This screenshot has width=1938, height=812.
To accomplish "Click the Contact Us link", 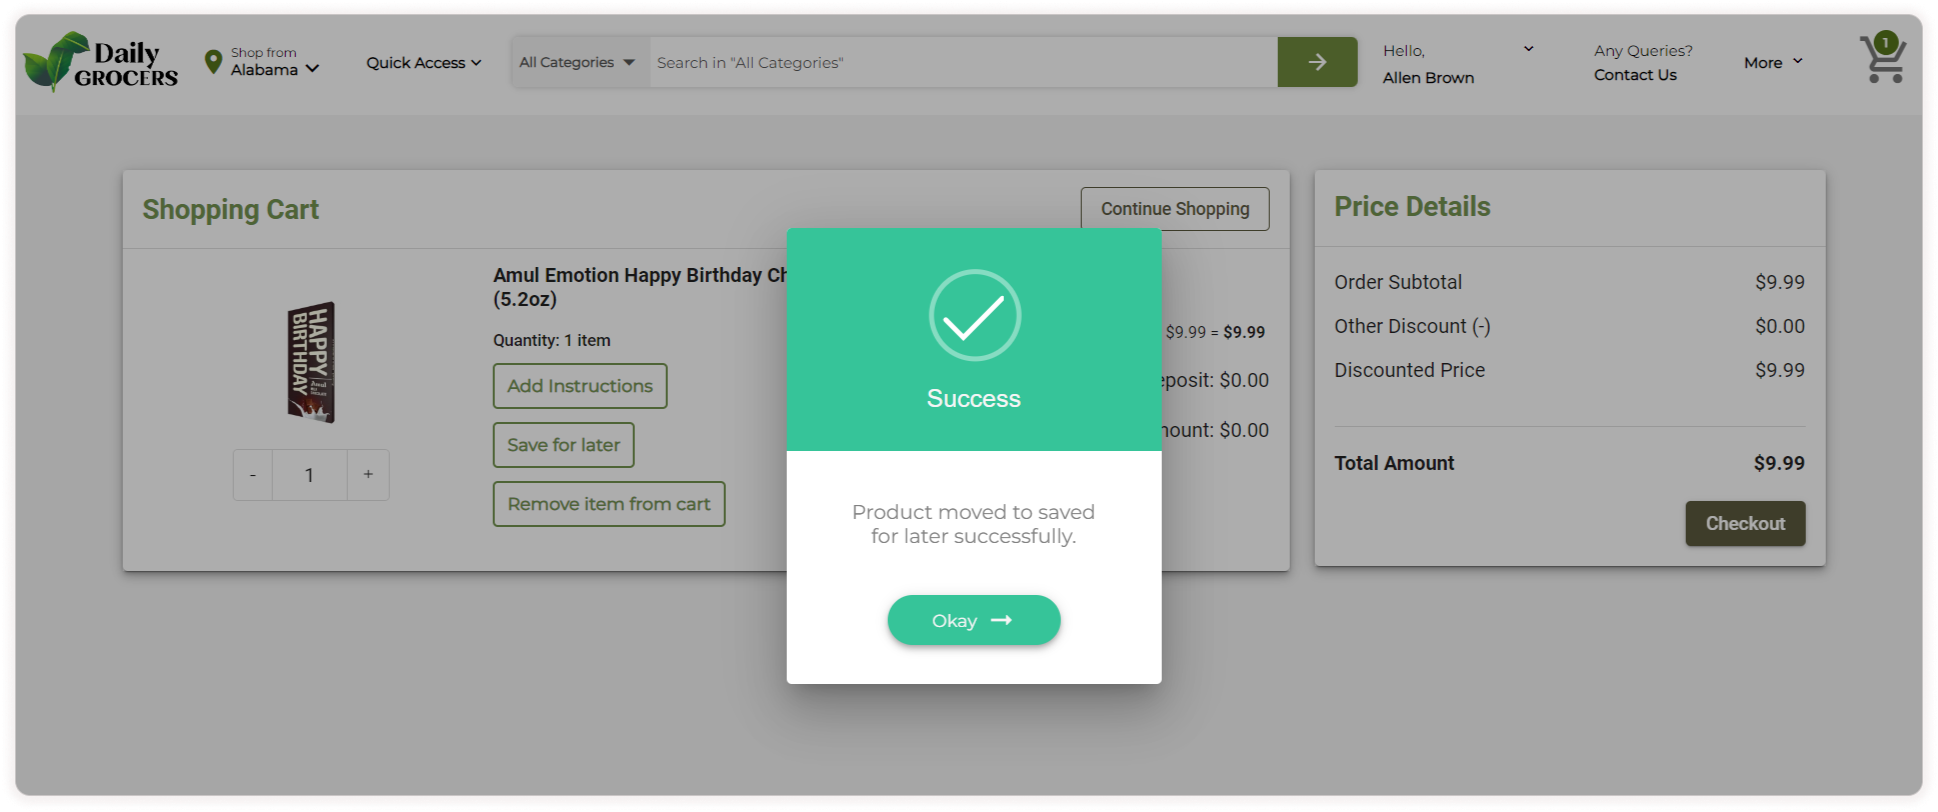I will [x=1635, y=75].
